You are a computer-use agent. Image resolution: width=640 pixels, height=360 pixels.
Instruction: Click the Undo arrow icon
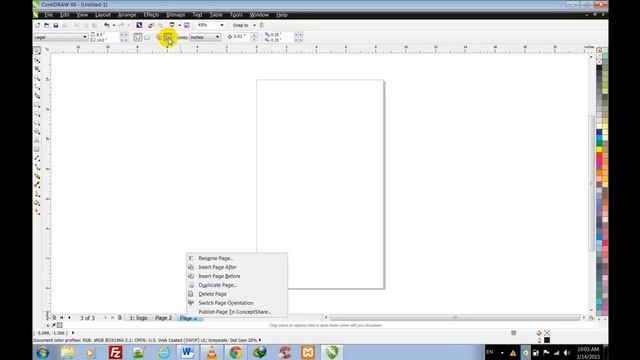coord(107,25)
